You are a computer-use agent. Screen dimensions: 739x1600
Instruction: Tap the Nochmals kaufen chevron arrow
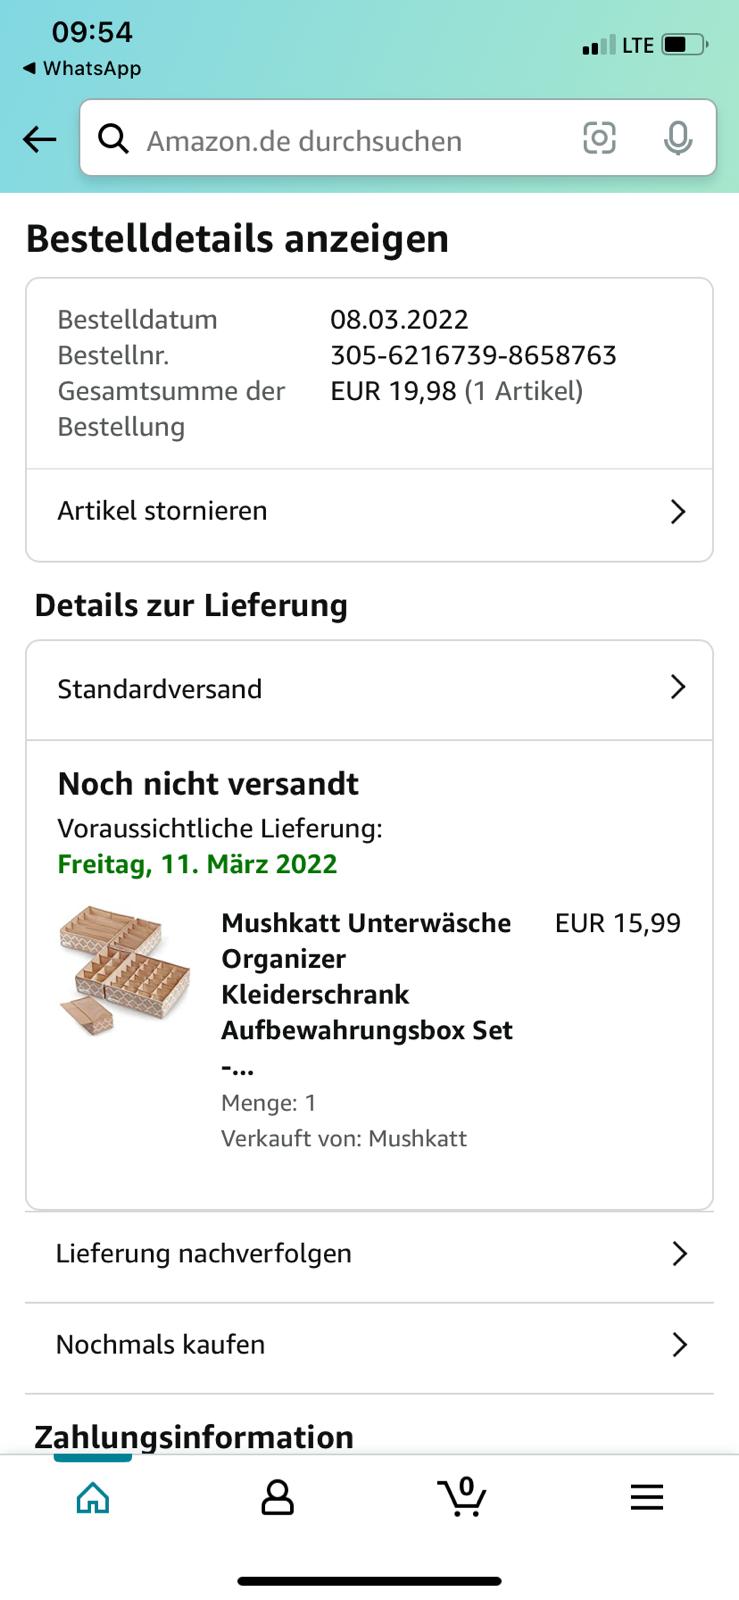click(x=680, y=1345)
